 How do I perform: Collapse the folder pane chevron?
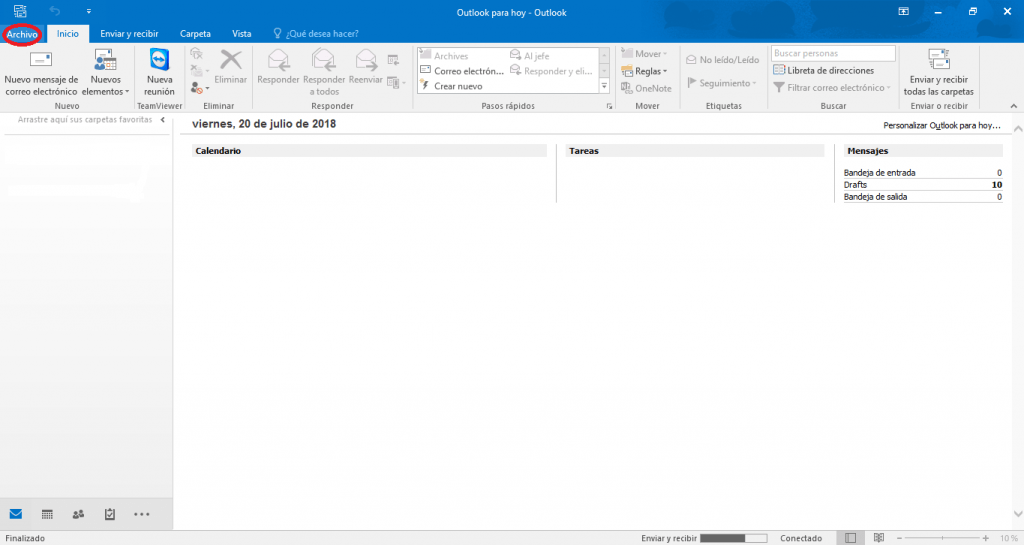(x=163, y=119)
